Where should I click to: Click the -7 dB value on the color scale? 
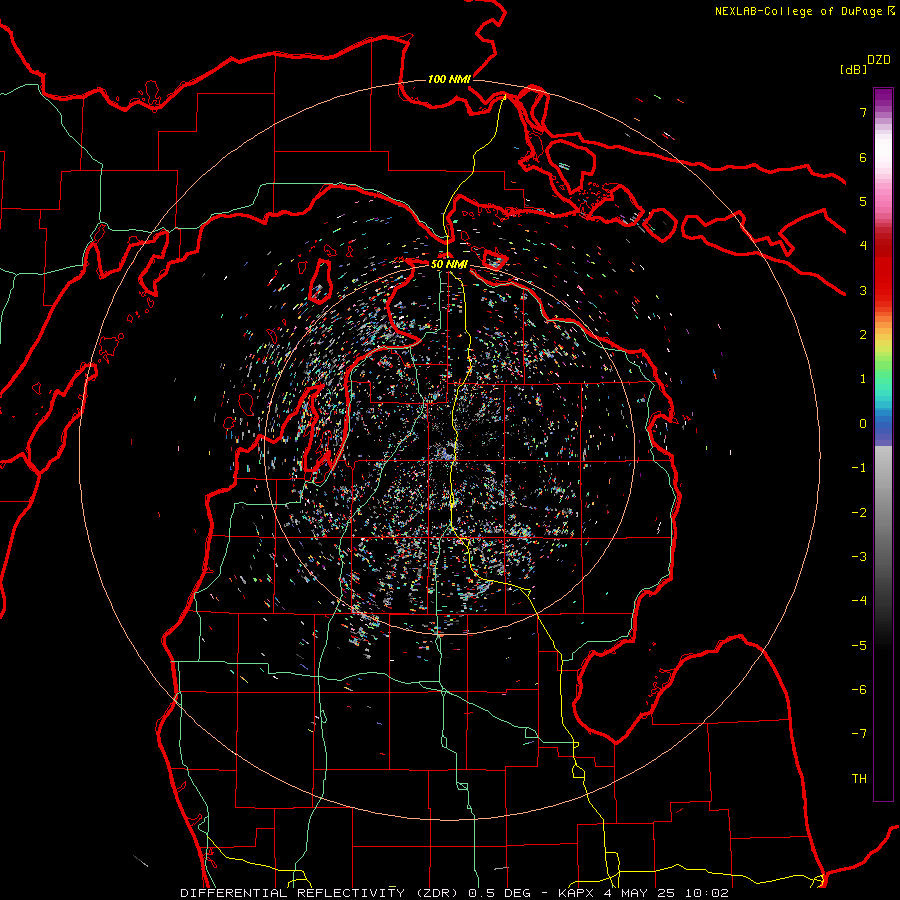click(x=859, y=734)
